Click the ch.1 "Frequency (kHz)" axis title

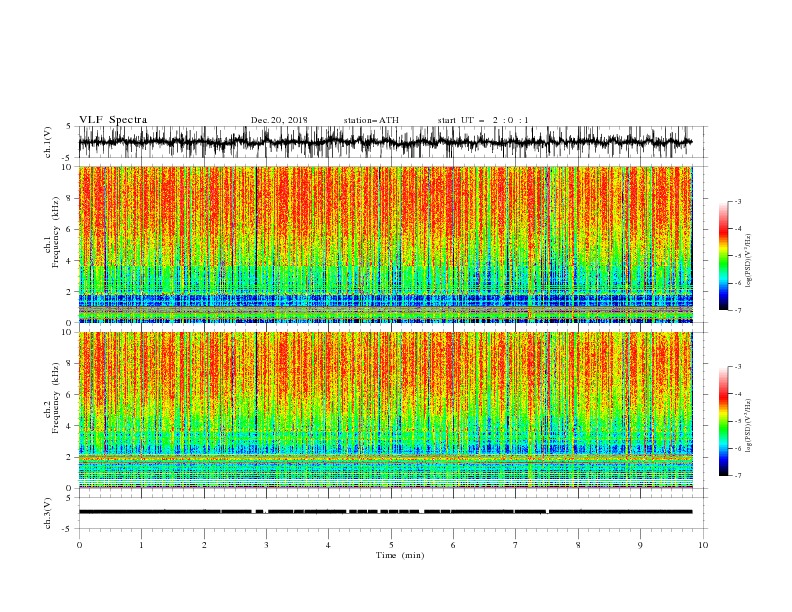coord(56,233)
